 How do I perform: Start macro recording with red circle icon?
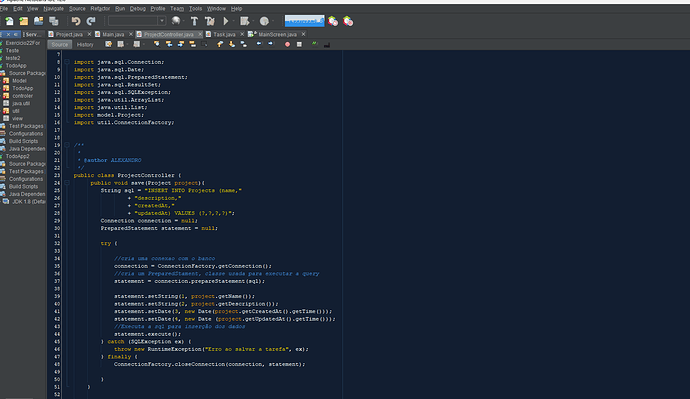287,44
